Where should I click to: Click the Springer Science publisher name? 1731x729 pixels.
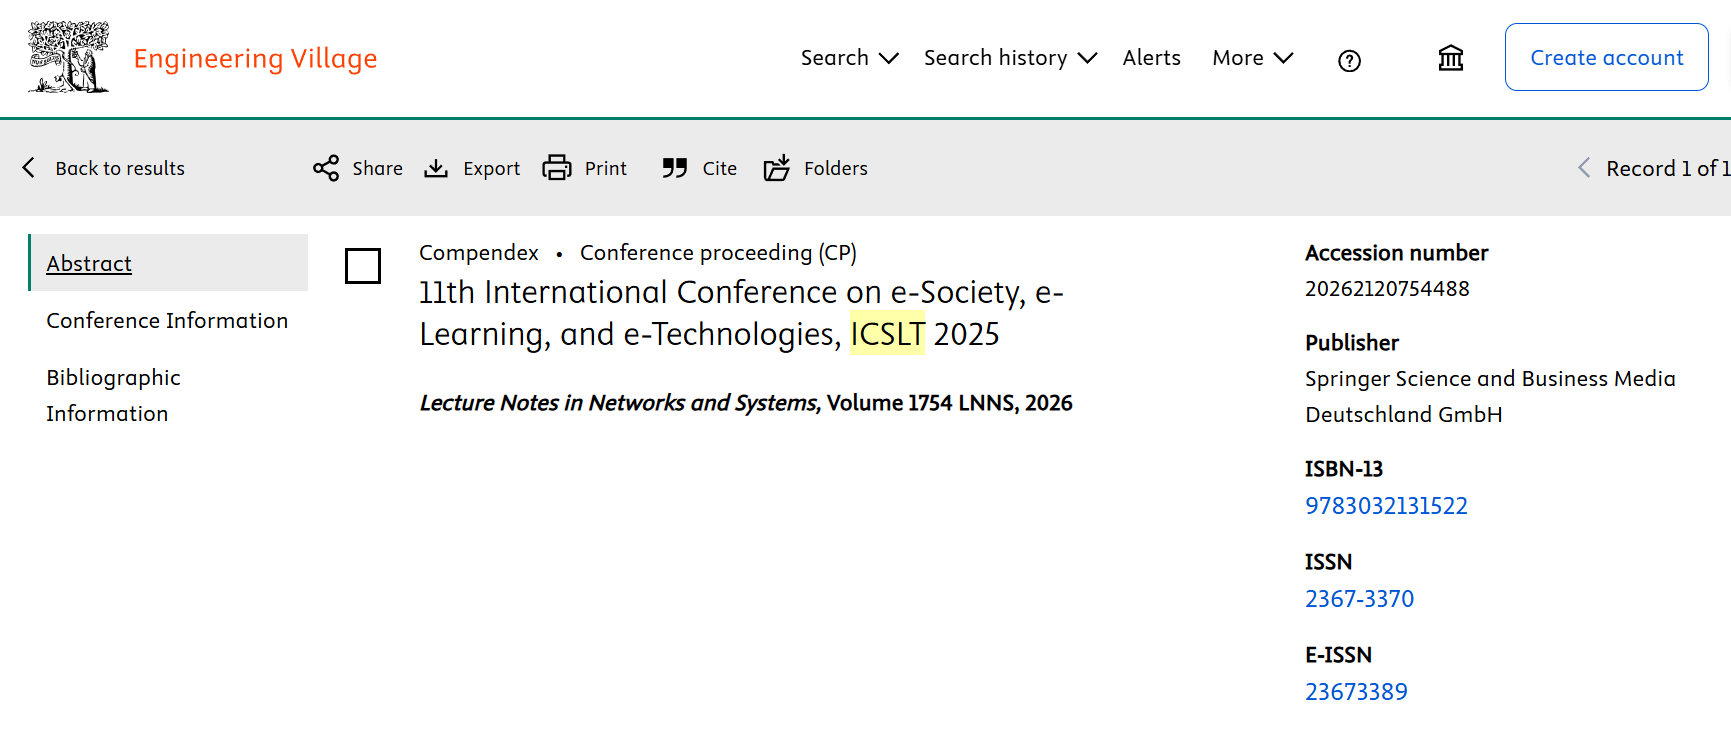tap(1490, 397)
